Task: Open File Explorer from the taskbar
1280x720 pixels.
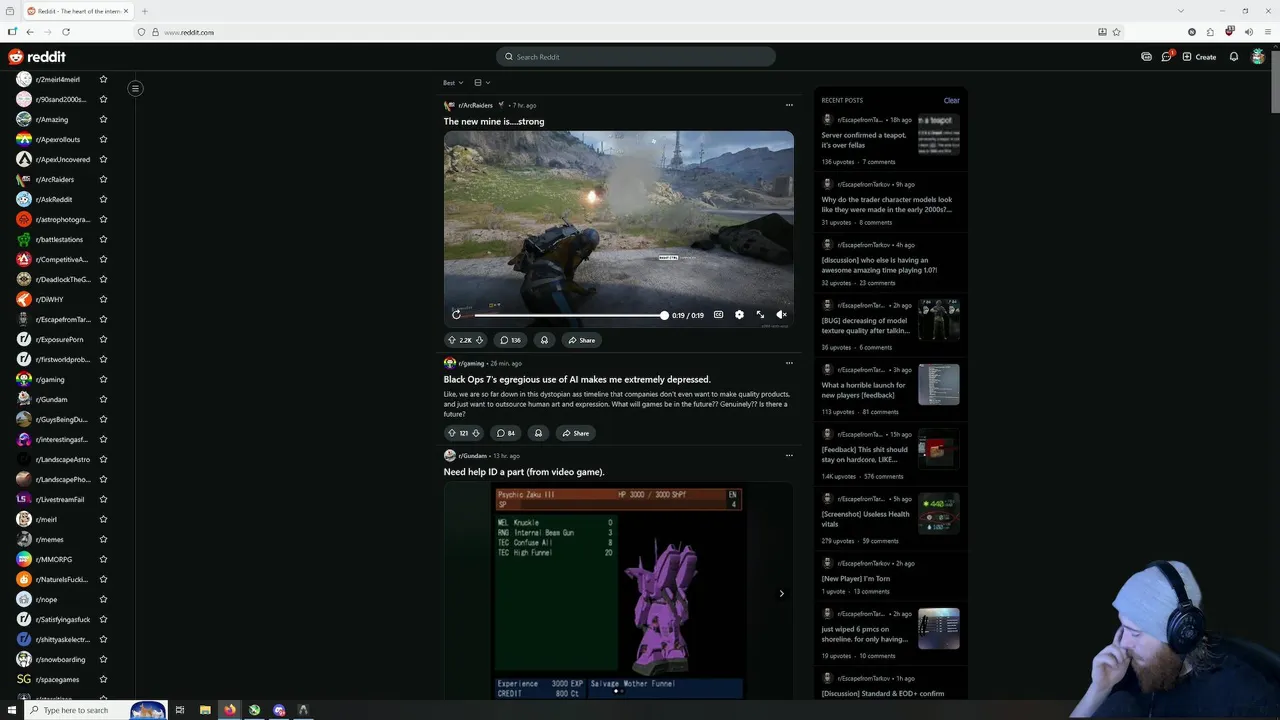Action: (205, 710)
